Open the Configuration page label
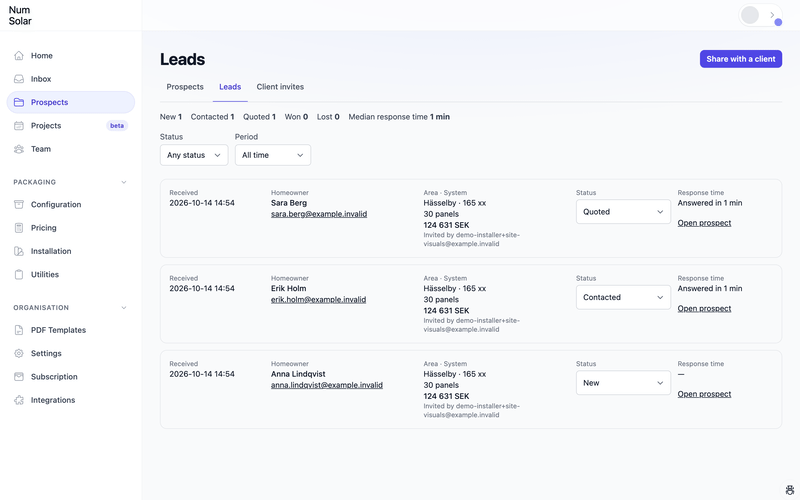This screenshot has width=800, height=500. [56, 205]
